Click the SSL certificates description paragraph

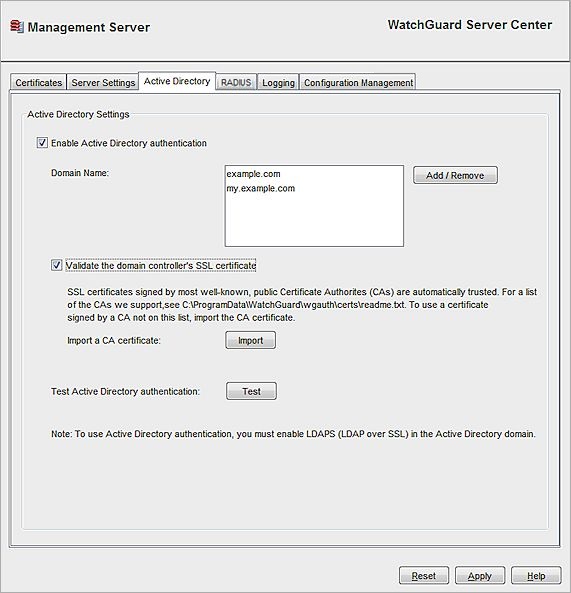point(302,305)
